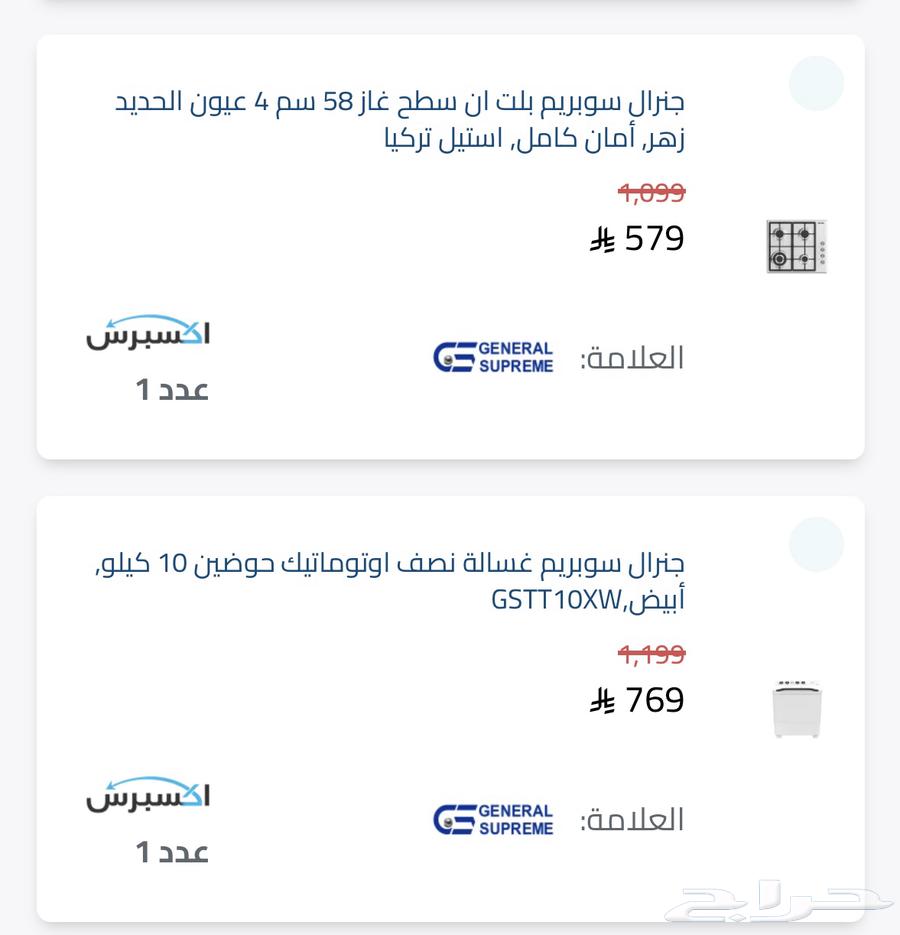
Task: Click the Riyal currency symbol beside 769
Action: pyautogui.click(x=602, y=701)
